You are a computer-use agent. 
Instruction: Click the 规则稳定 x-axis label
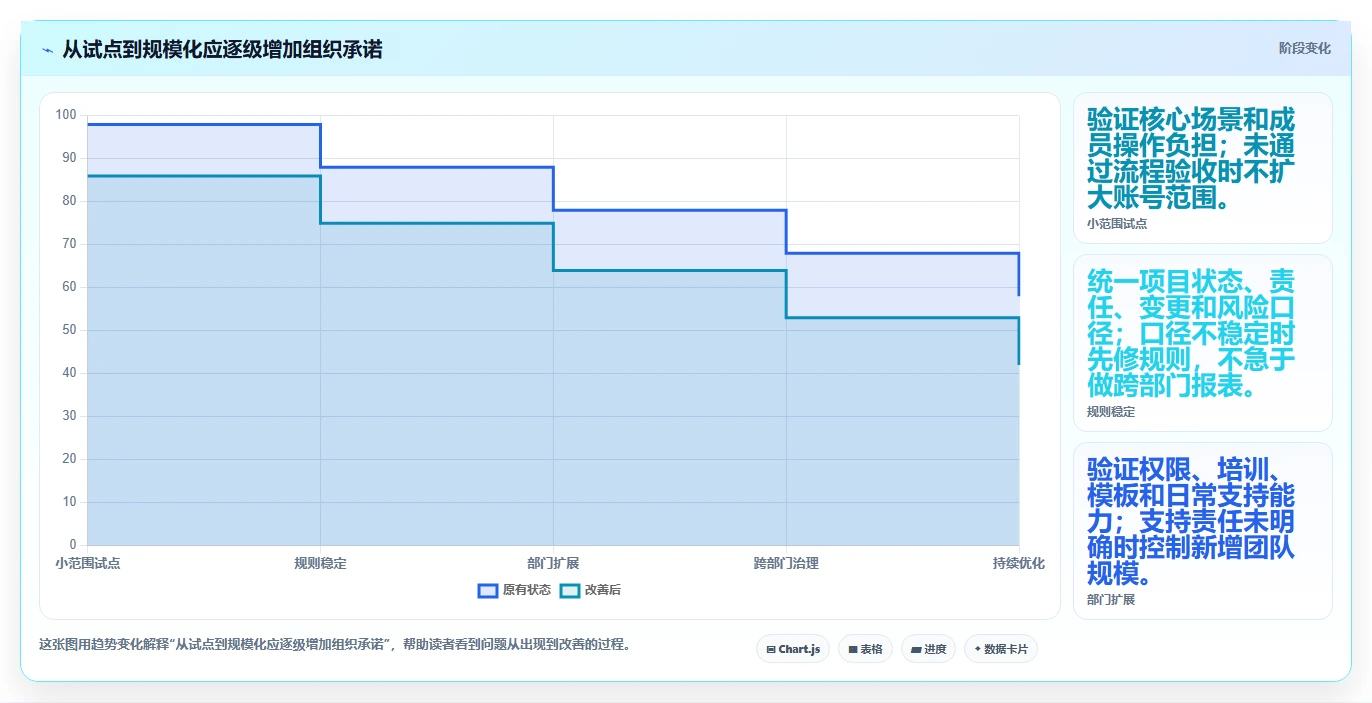(320, 563)
